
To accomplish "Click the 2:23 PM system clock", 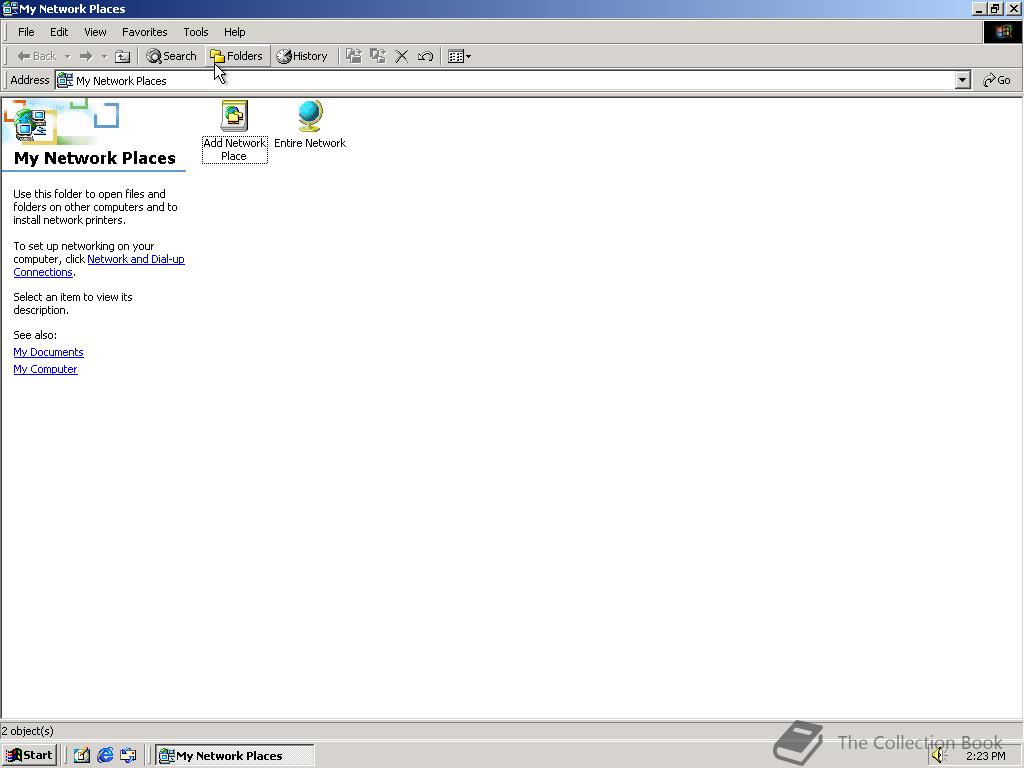I will click(985, 756).
